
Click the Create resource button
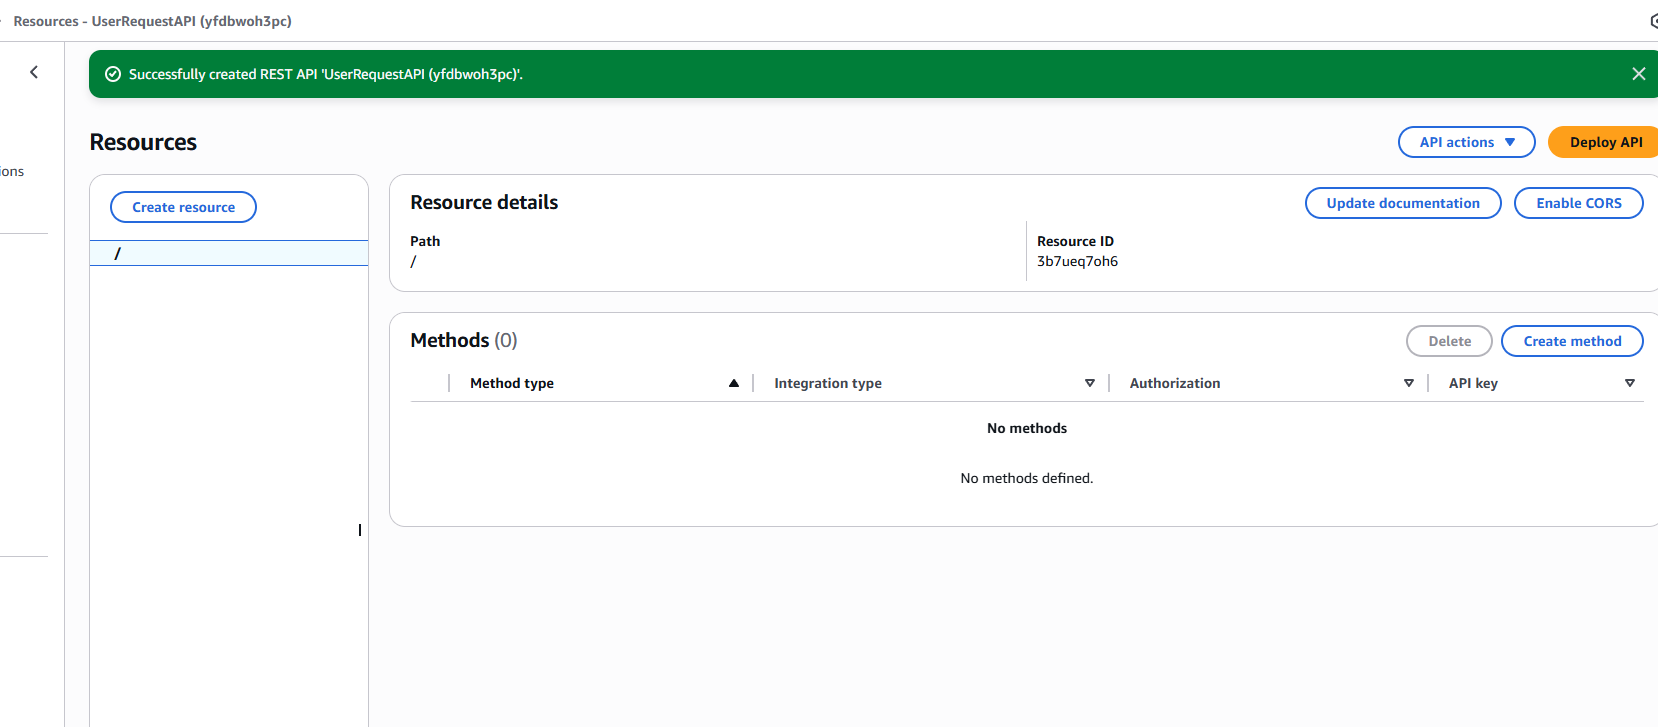click(183, 207)
